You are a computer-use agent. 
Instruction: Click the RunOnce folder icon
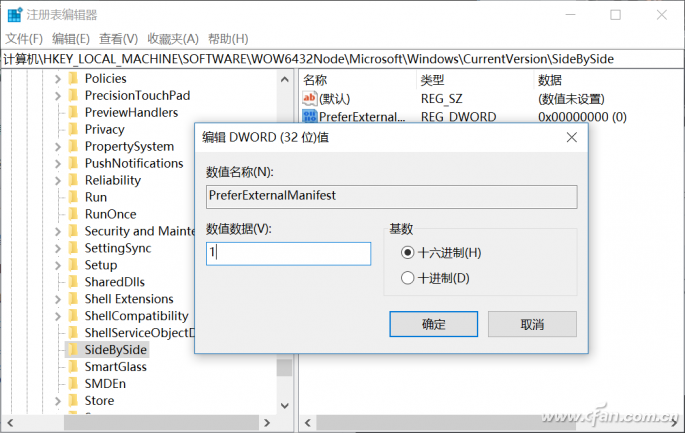[73, 214]
